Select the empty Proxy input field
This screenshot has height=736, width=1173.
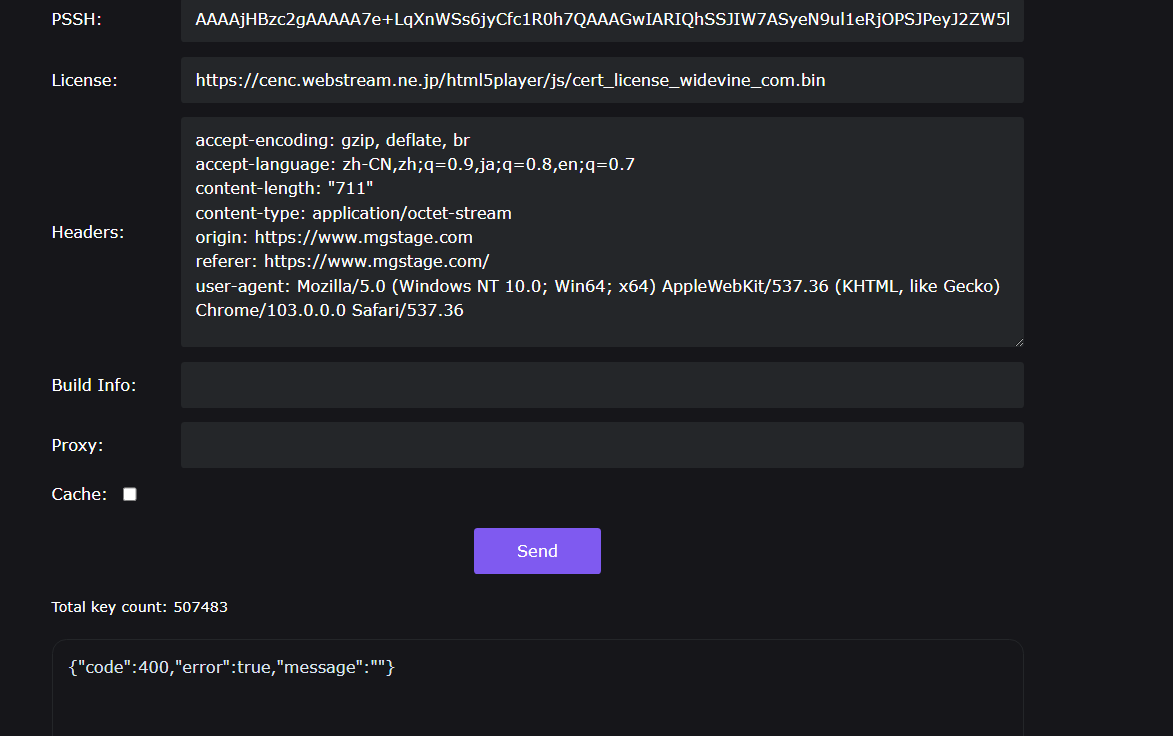[602, 445]
